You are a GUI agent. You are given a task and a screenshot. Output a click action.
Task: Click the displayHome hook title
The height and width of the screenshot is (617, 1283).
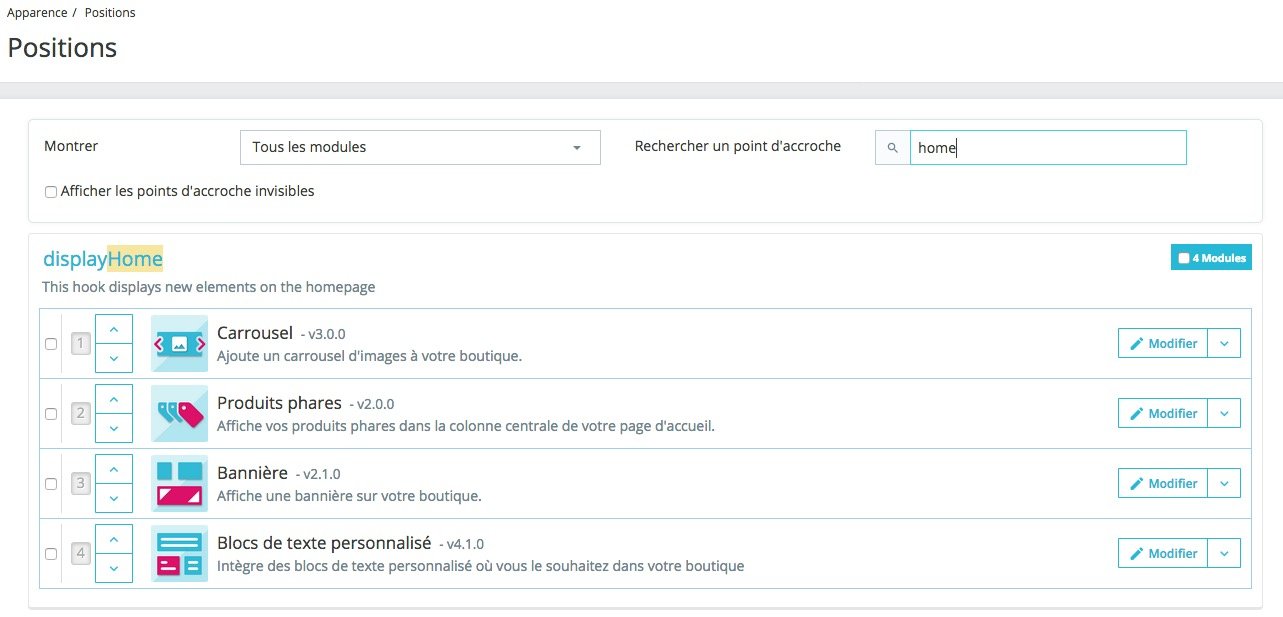(102, 259)
